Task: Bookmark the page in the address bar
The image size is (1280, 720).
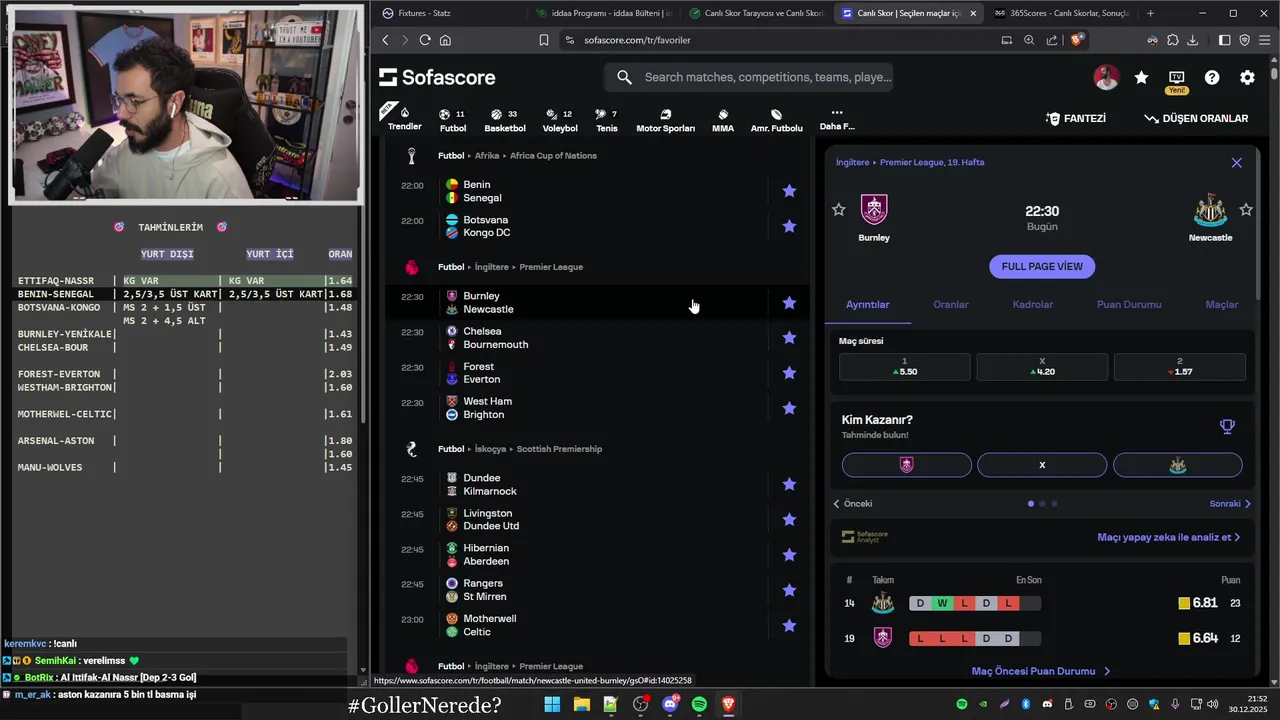Action: (x=544, y=40)
